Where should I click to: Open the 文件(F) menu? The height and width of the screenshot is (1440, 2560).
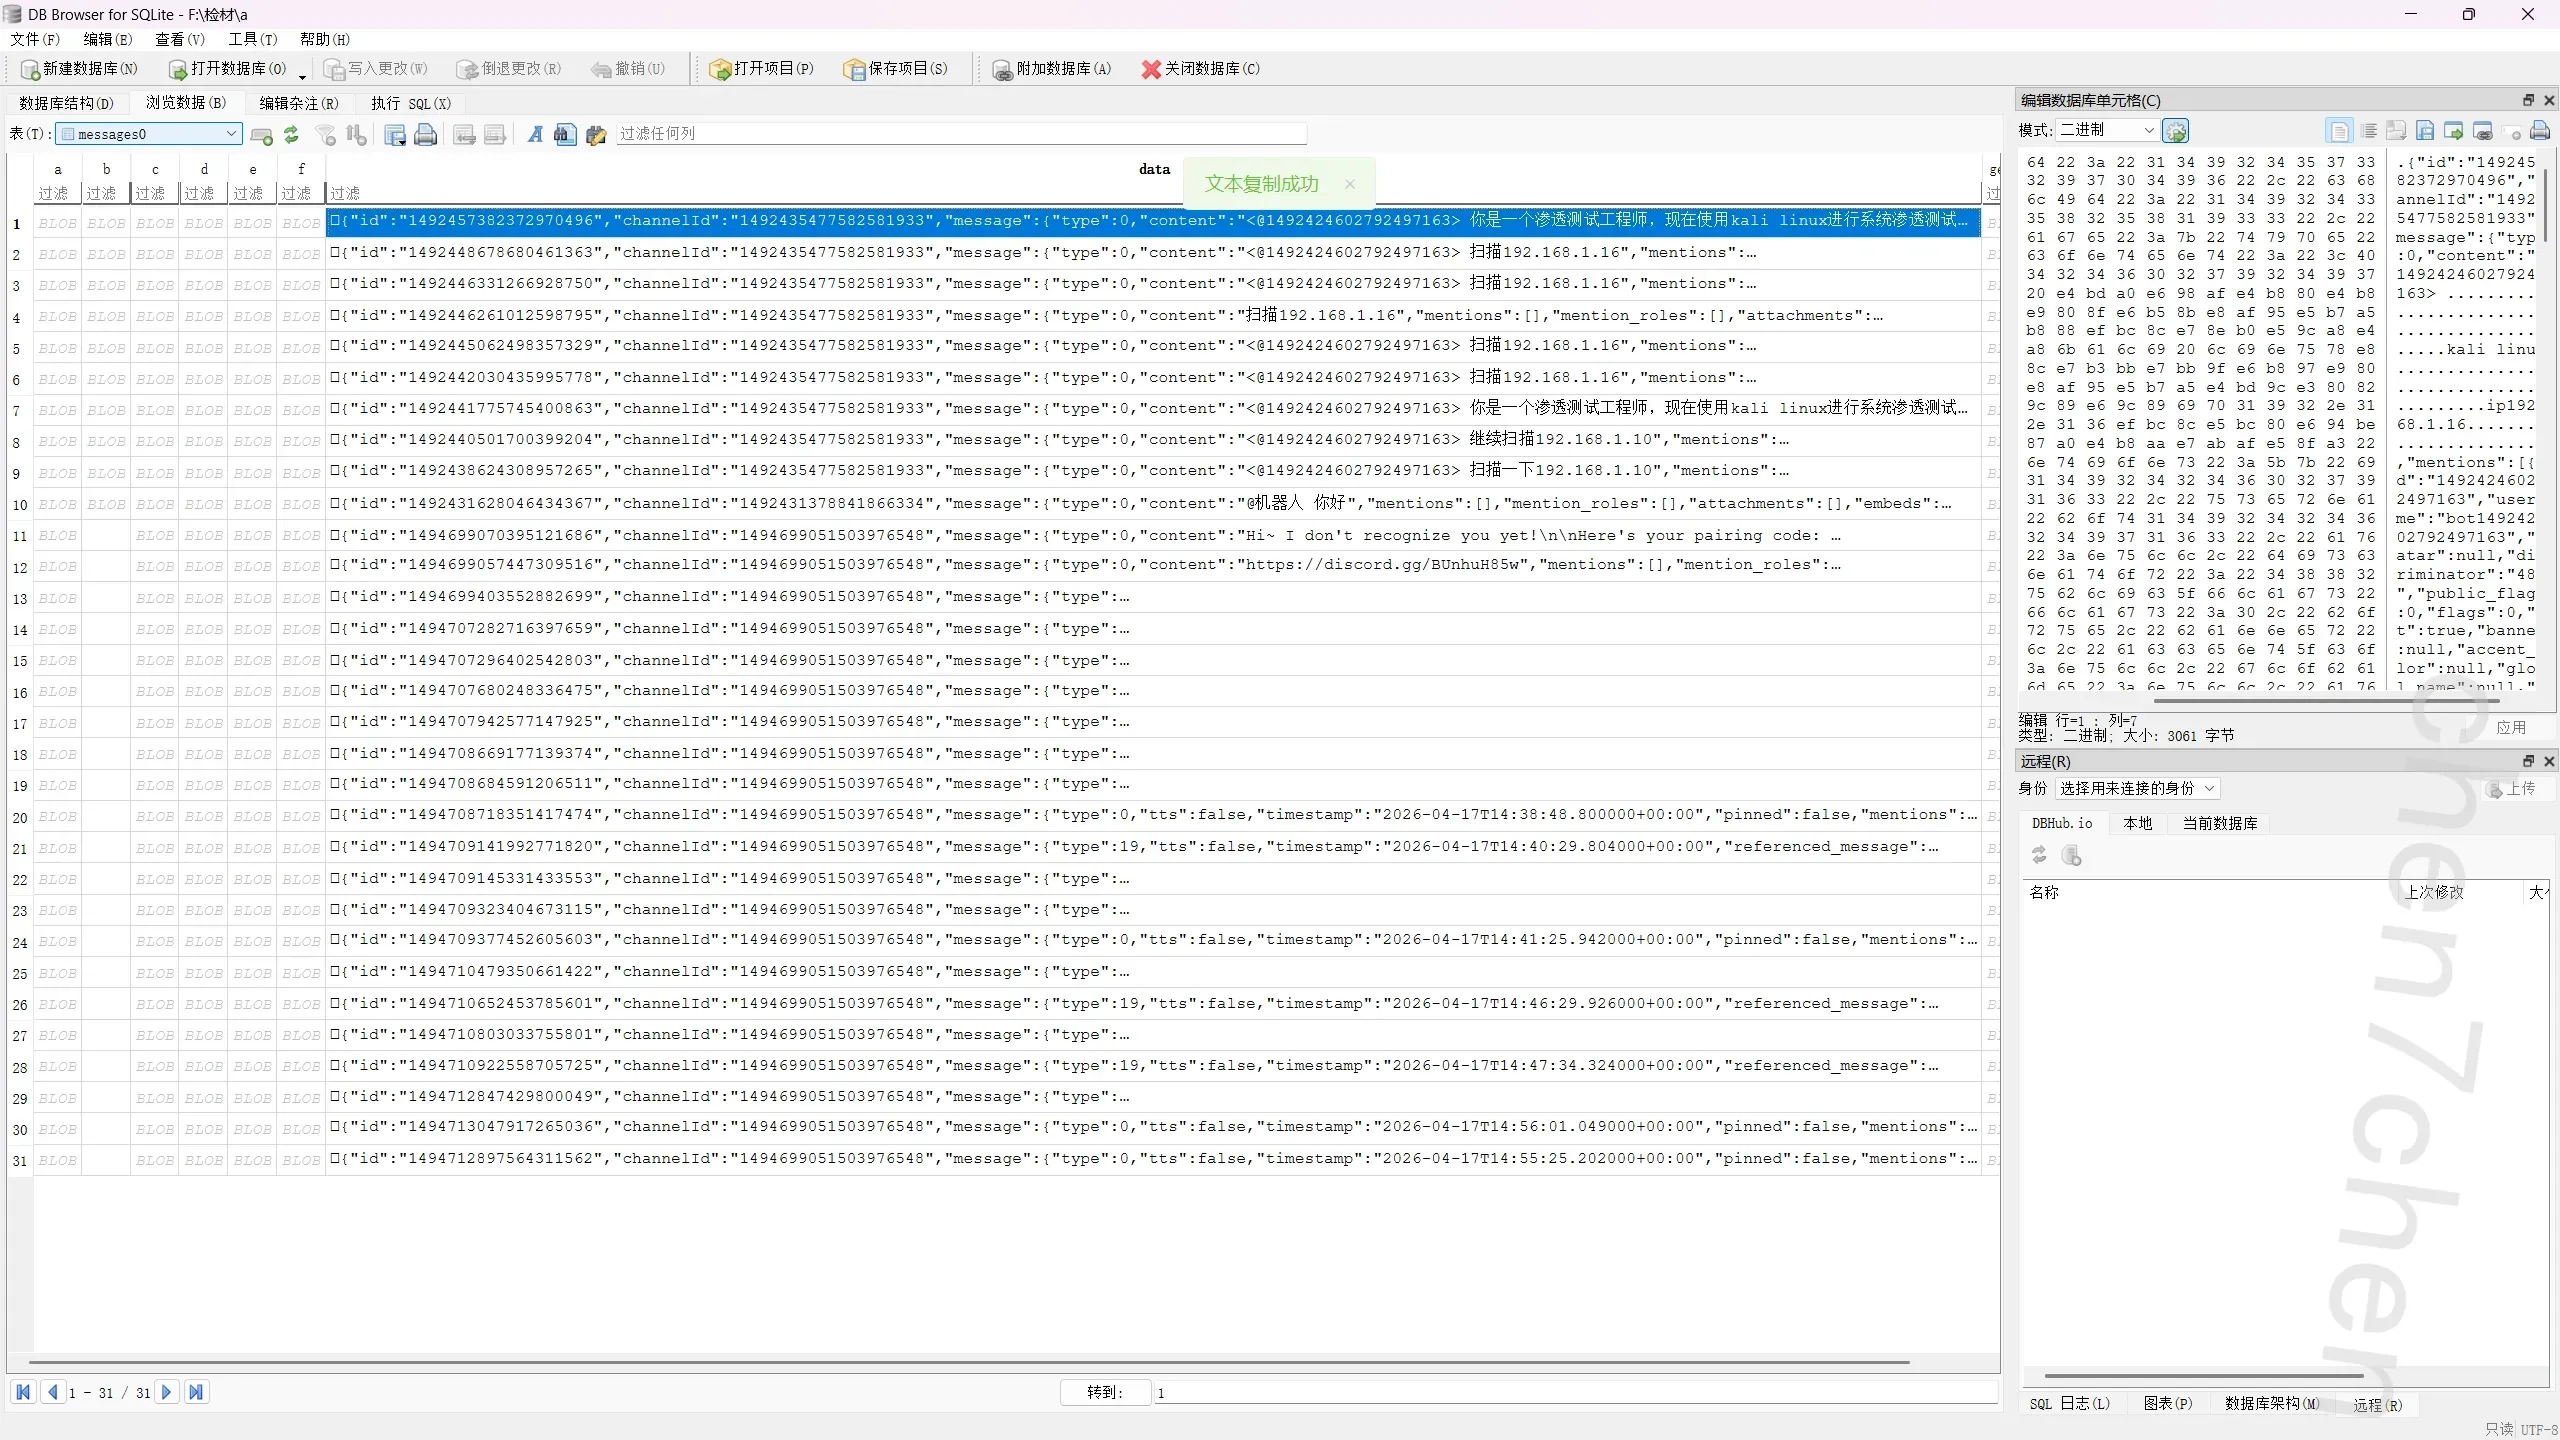pyautogui.click(x=35, y=39)
